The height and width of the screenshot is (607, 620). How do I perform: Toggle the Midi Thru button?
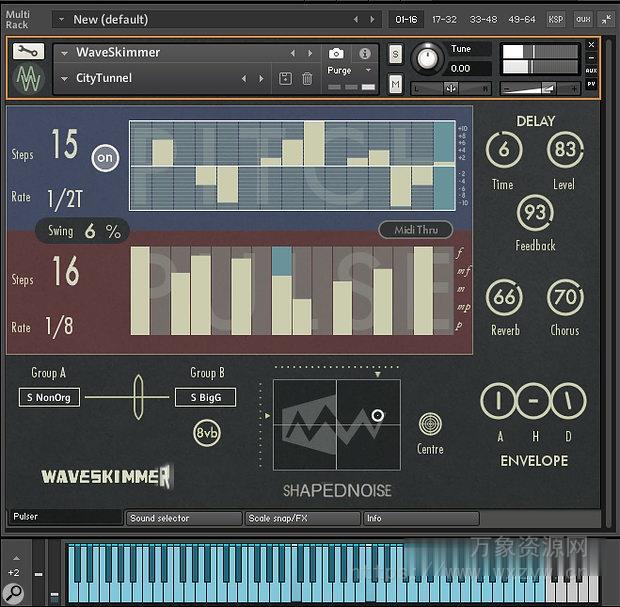(x=416, y=230)
